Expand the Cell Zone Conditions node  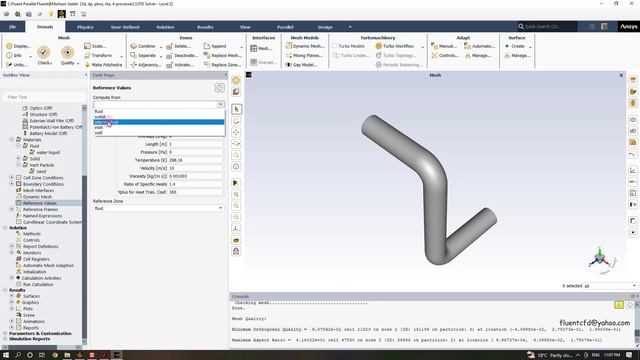12,178
